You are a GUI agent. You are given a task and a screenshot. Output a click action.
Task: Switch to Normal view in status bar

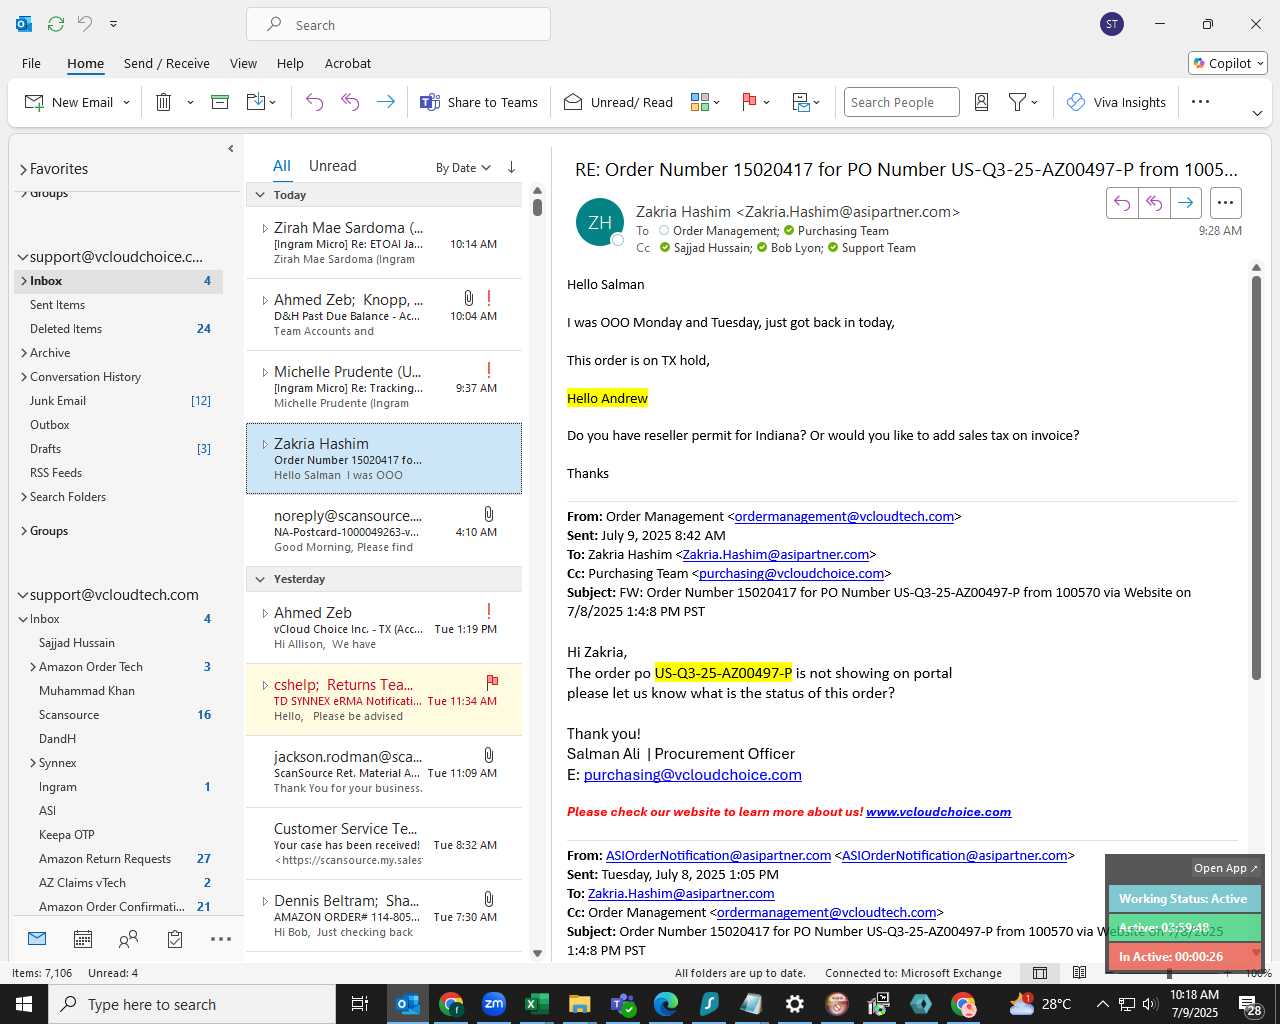(x=1040, y=973)
